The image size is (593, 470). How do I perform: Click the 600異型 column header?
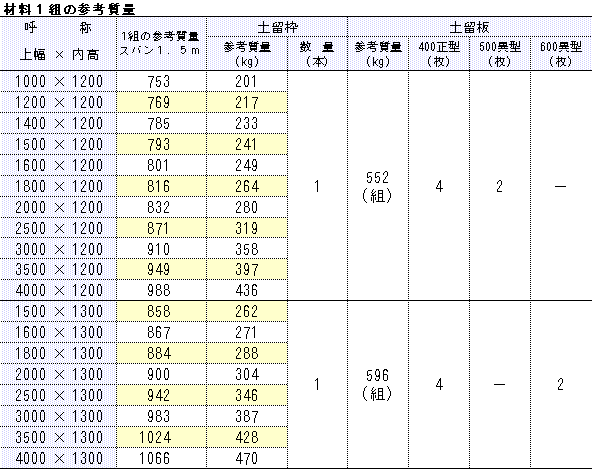coord(561,54)
